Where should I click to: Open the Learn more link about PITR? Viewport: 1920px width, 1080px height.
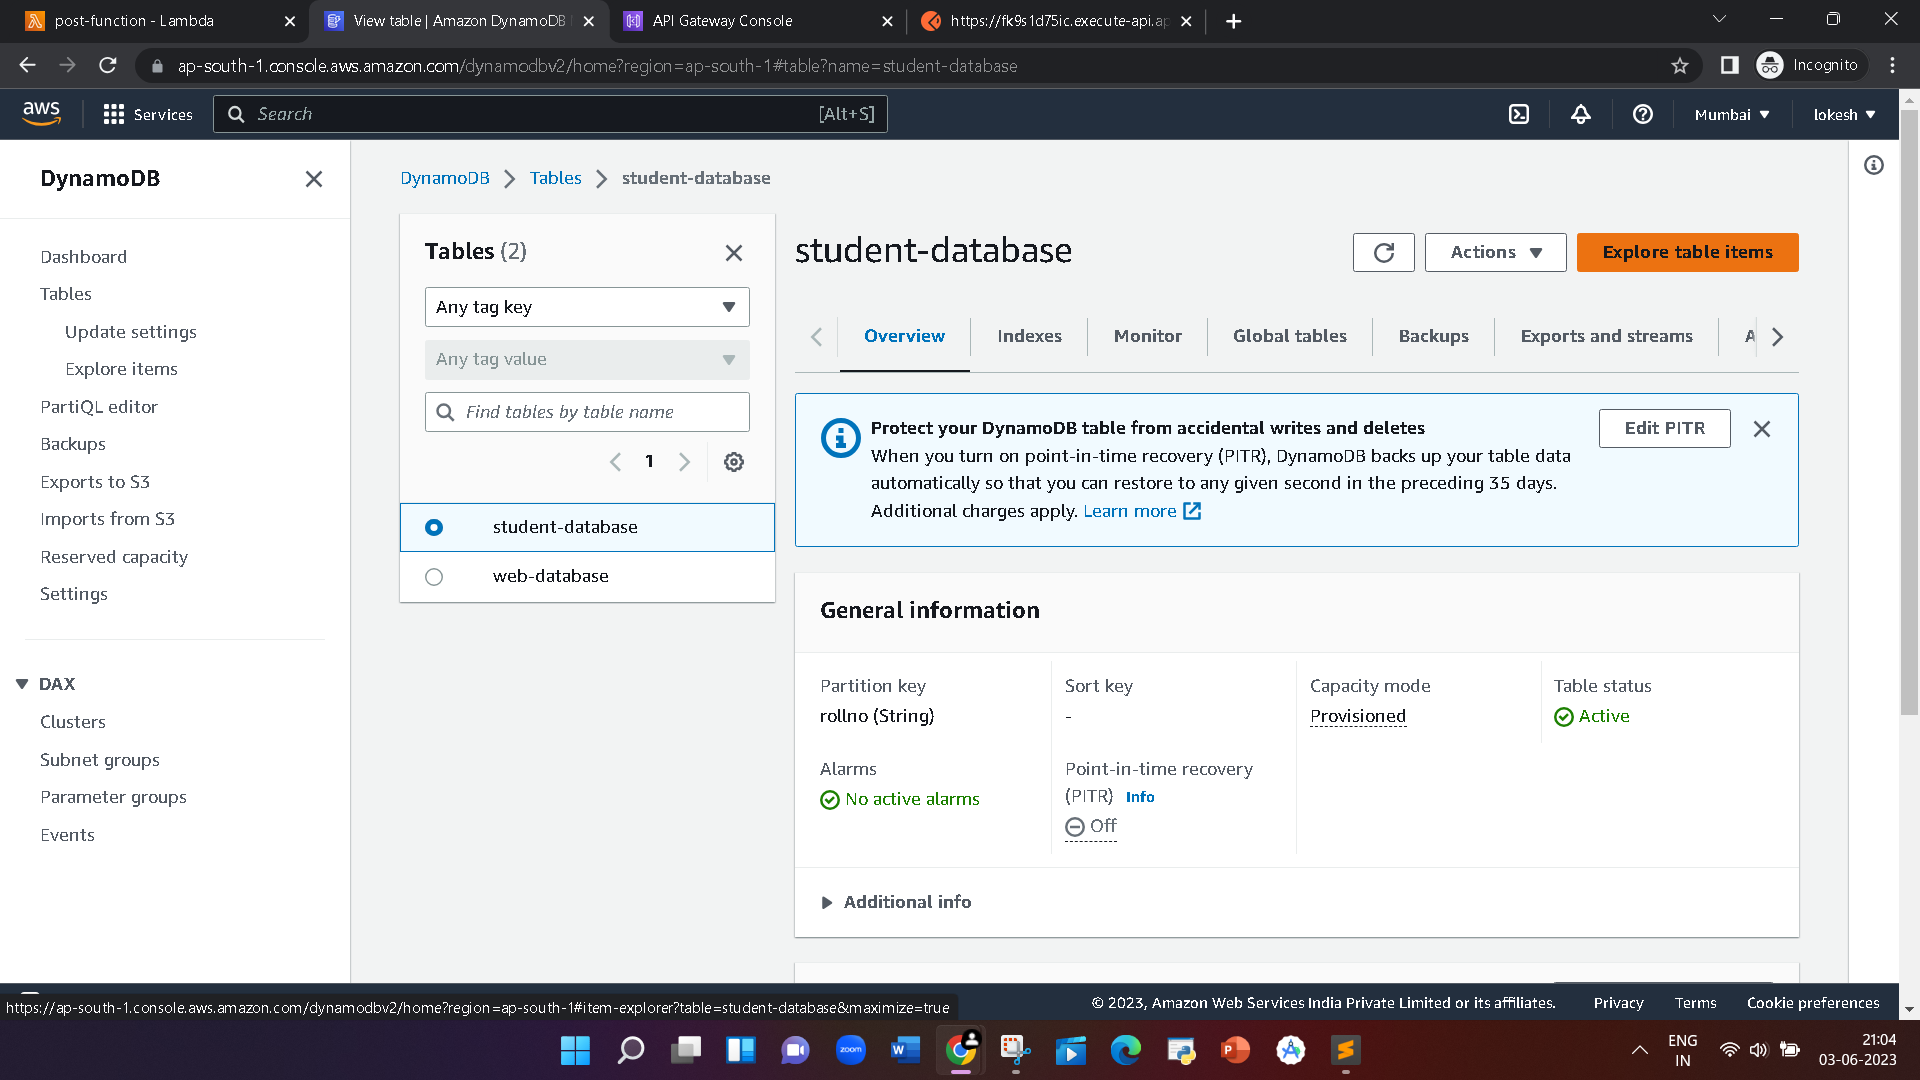(x=1131, y=511)
